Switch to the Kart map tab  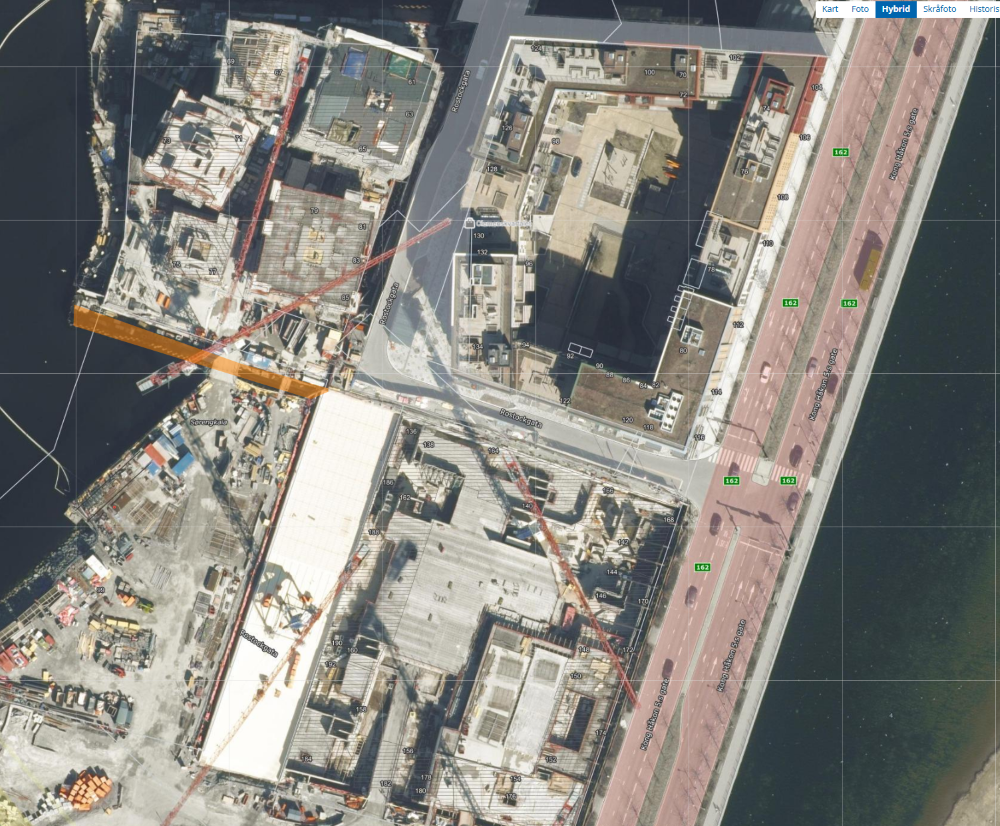point(830,9)
